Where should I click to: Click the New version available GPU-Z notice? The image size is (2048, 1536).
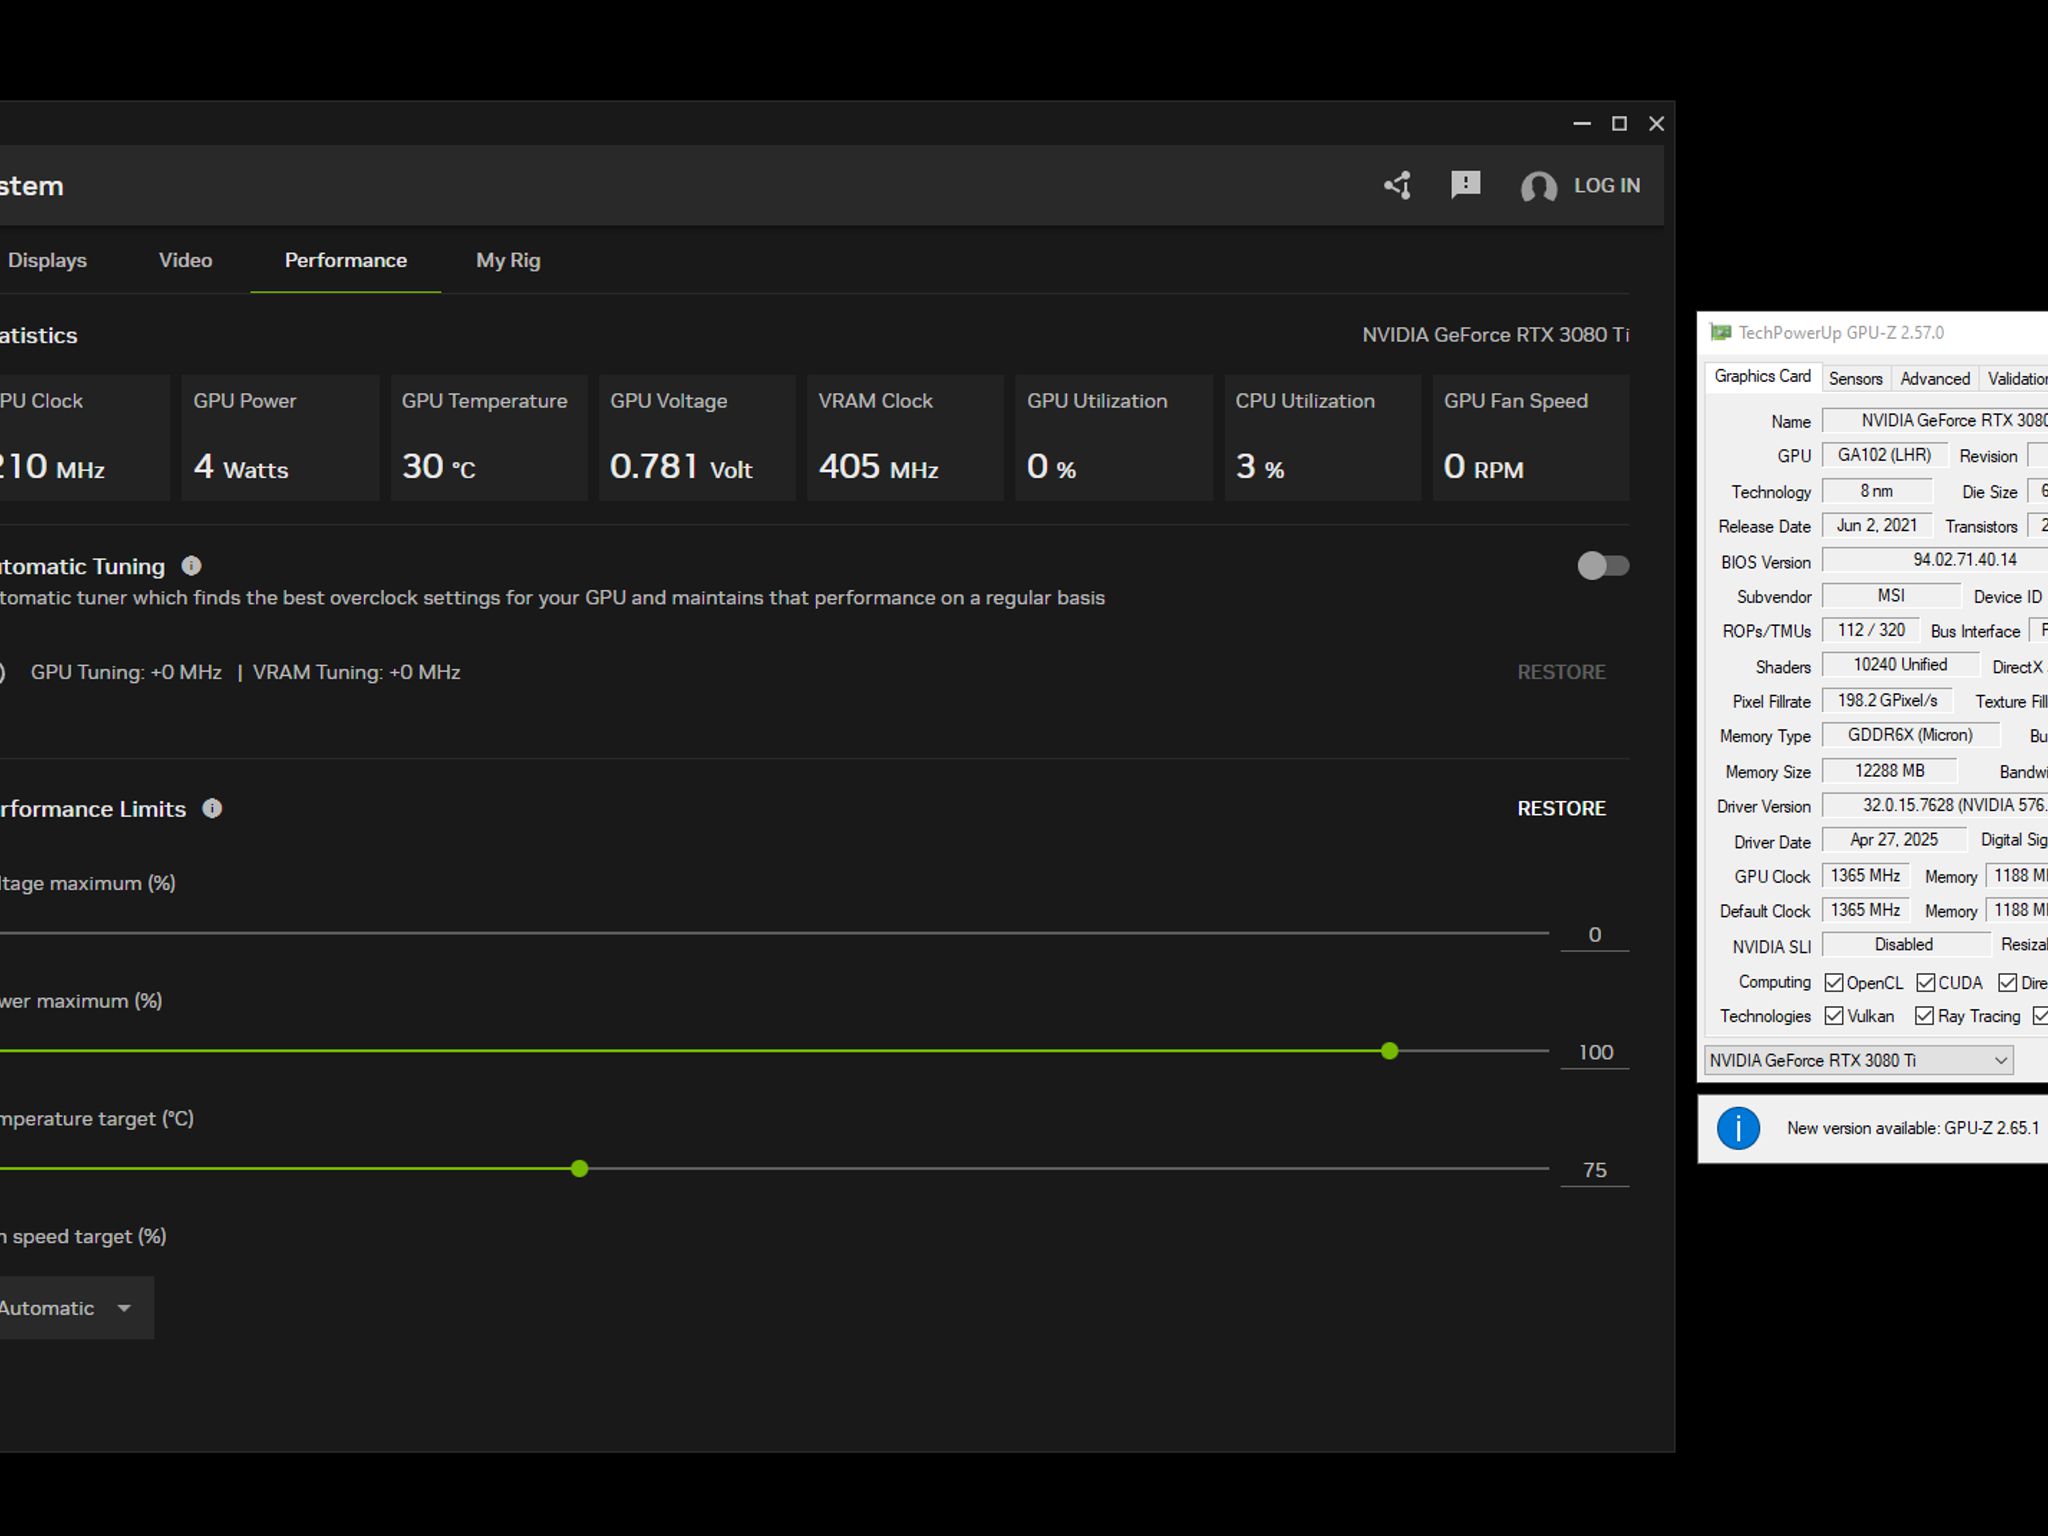pos(1912,1128)
